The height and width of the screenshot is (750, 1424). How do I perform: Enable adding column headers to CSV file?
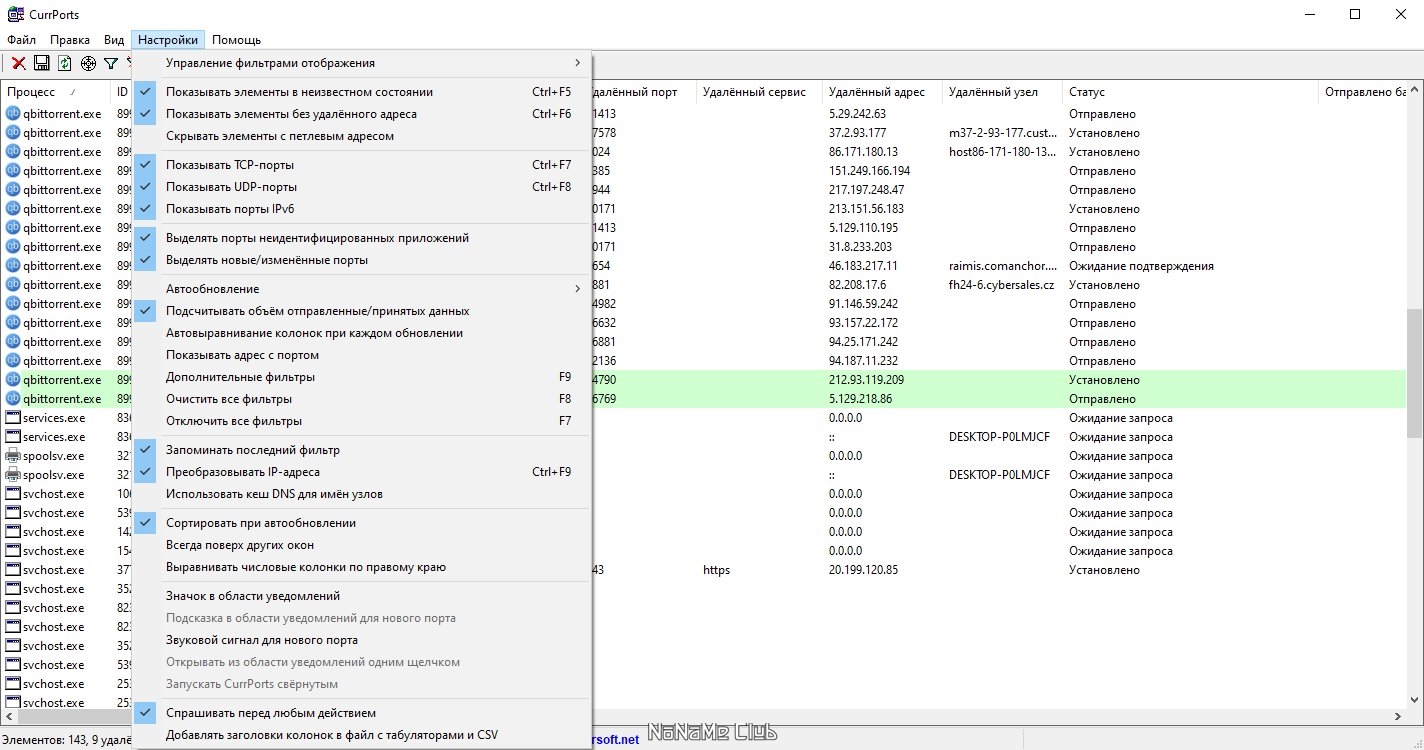362,735
